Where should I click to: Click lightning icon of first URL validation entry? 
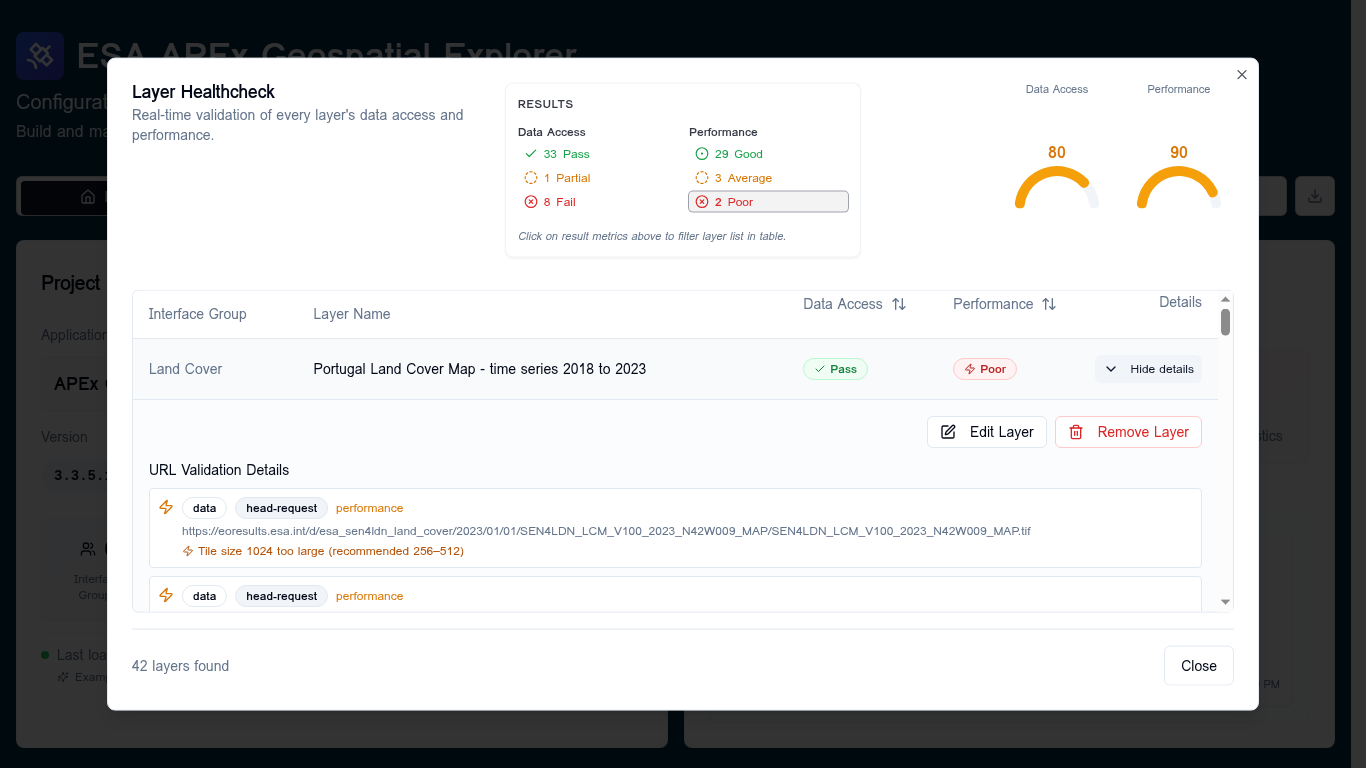pos(166,508)
